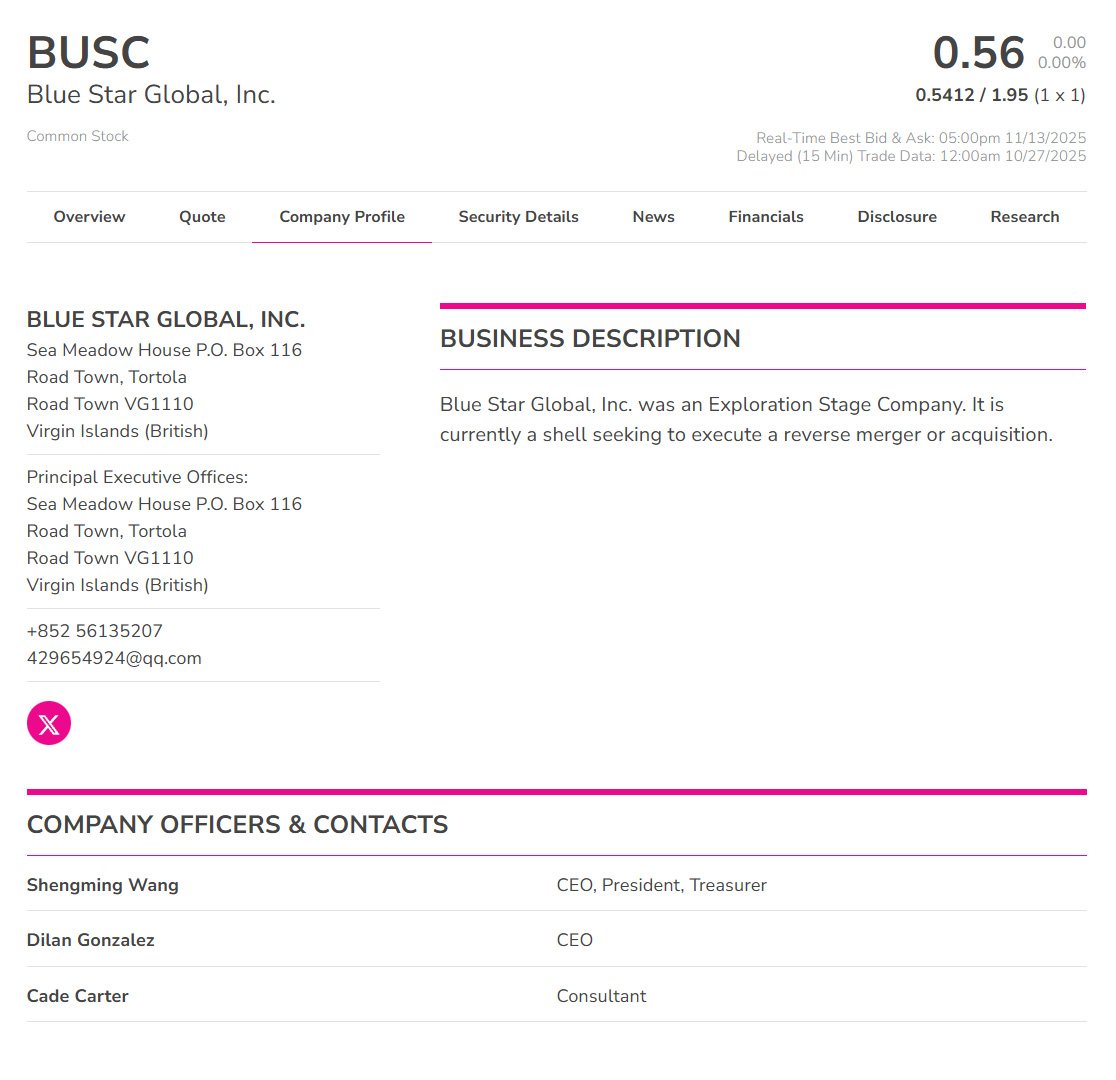The width and height of the screenshot is (1116, 1080).
Task: Click officer name Shengming Wang
Action: click(103, 885)
